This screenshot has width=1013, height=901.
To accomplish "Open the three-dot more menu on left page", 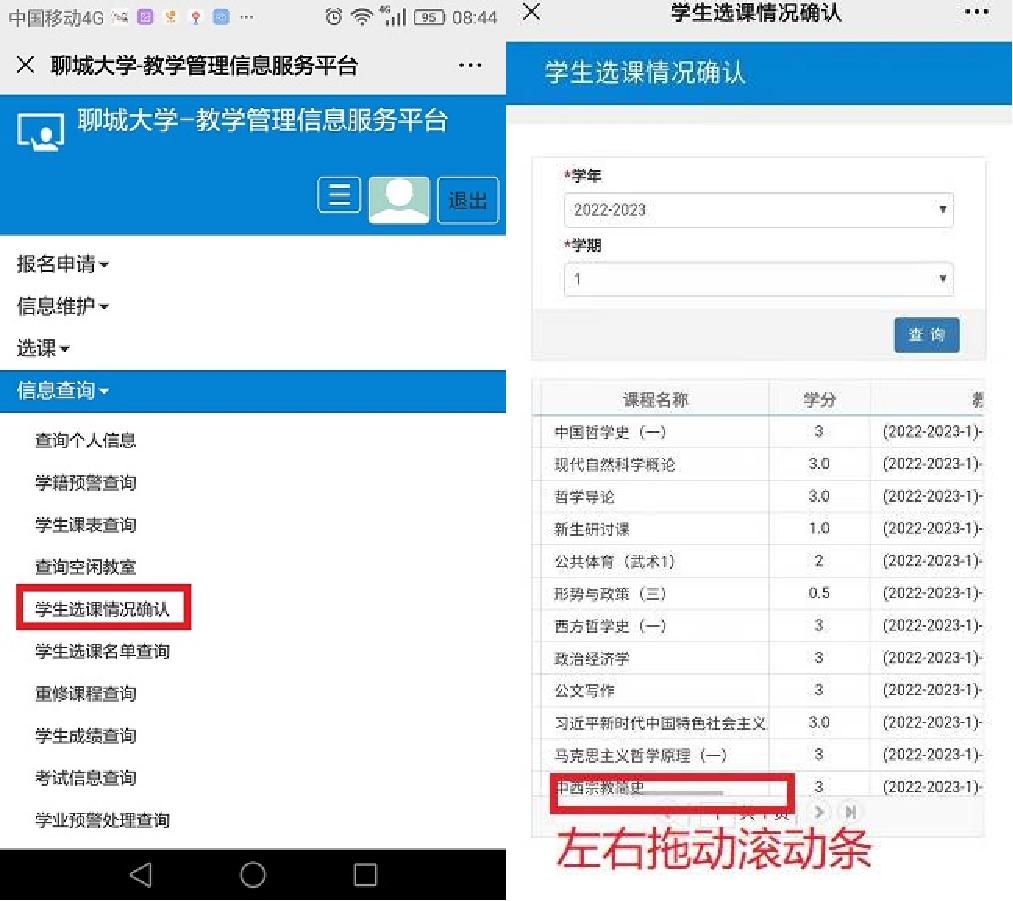I will point(470,66).
